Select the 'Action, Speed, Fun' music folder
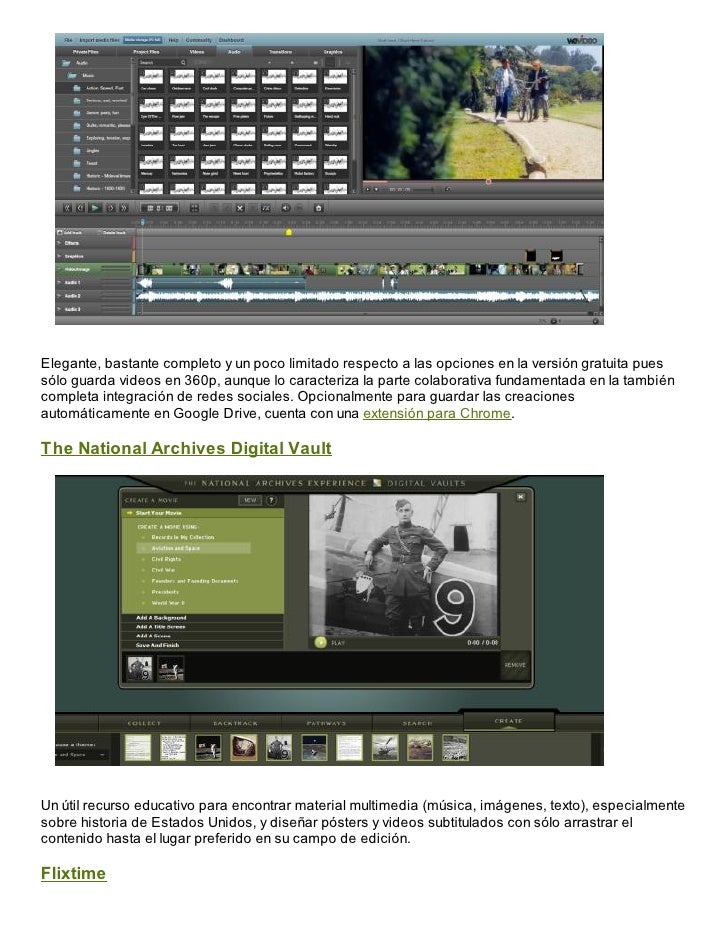The image size is (728, 942). point(105,88)
